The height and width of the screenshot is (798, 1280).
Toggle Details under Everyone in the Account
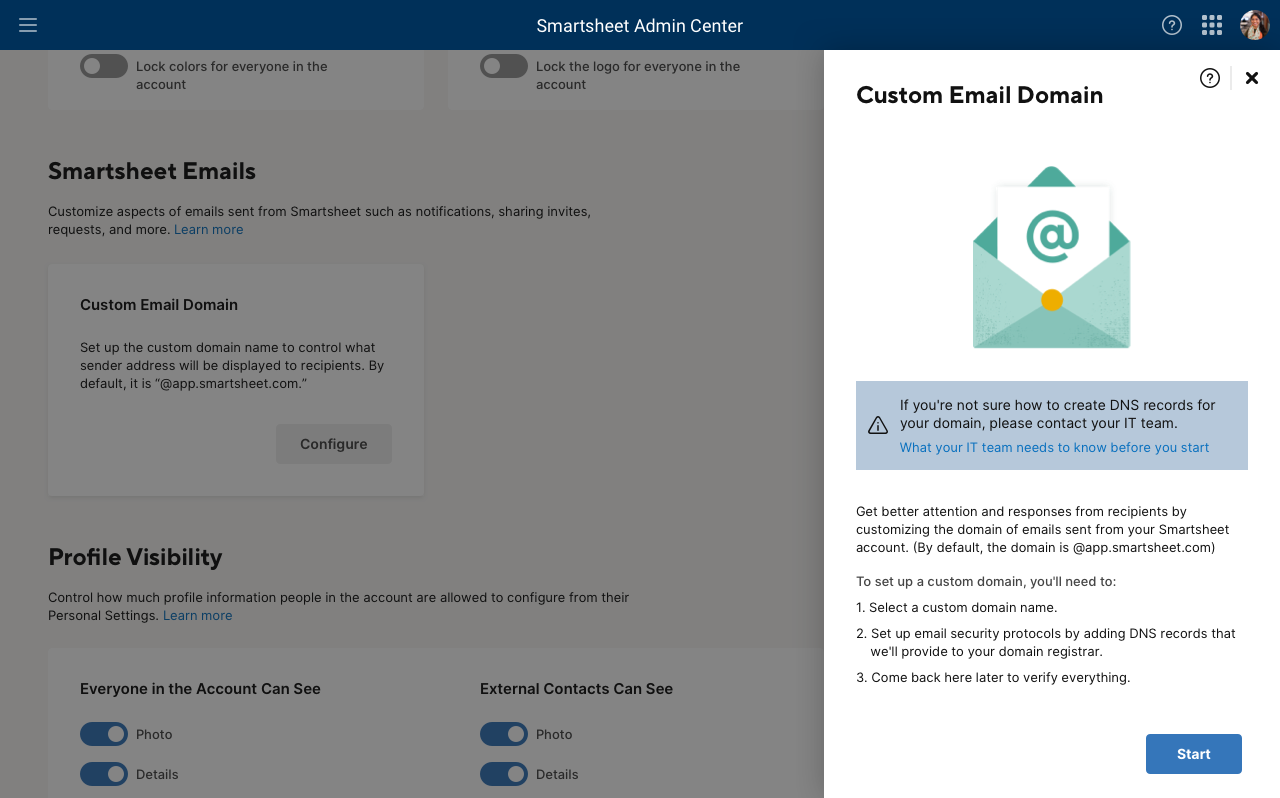(x=104, y=774)
